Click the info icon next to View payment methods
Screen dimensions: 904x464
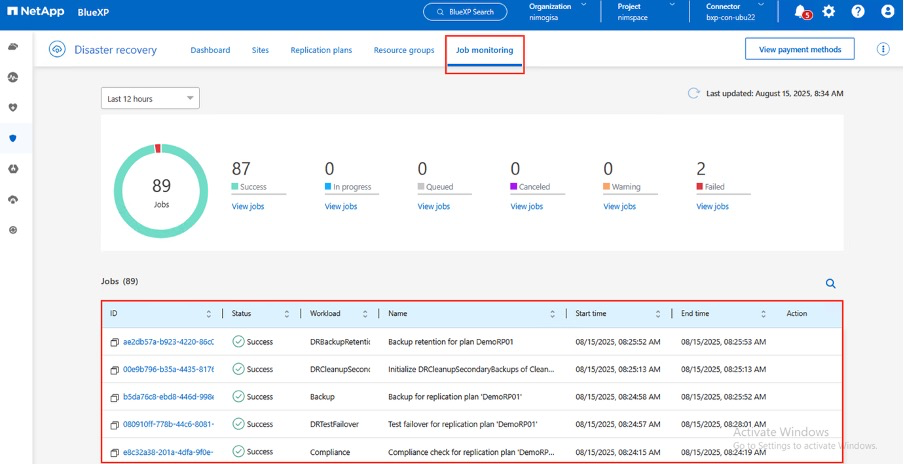[x=883, y=49]
